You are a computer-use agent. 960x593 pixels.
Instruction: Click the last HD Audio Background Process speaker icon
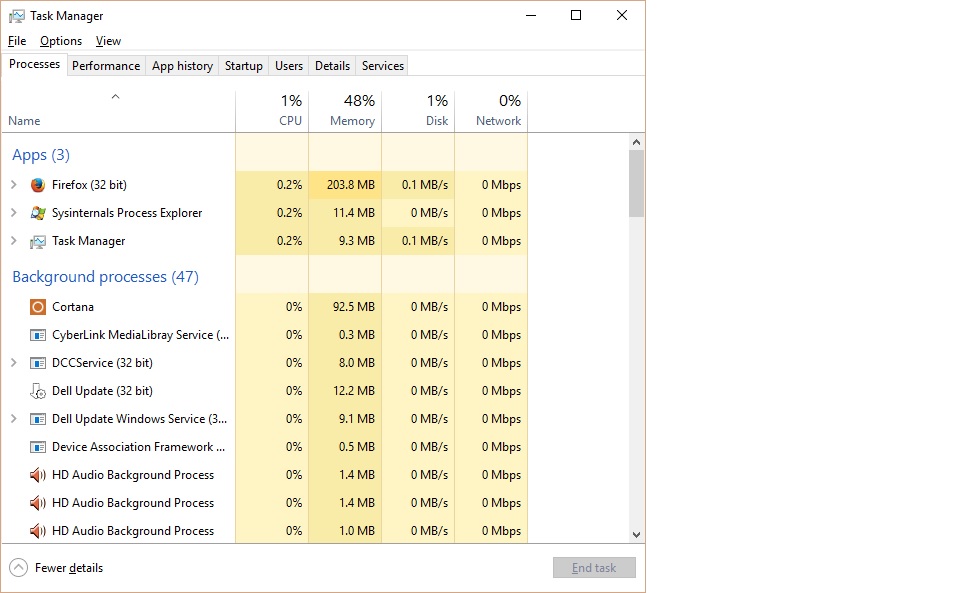click(38, 531)
